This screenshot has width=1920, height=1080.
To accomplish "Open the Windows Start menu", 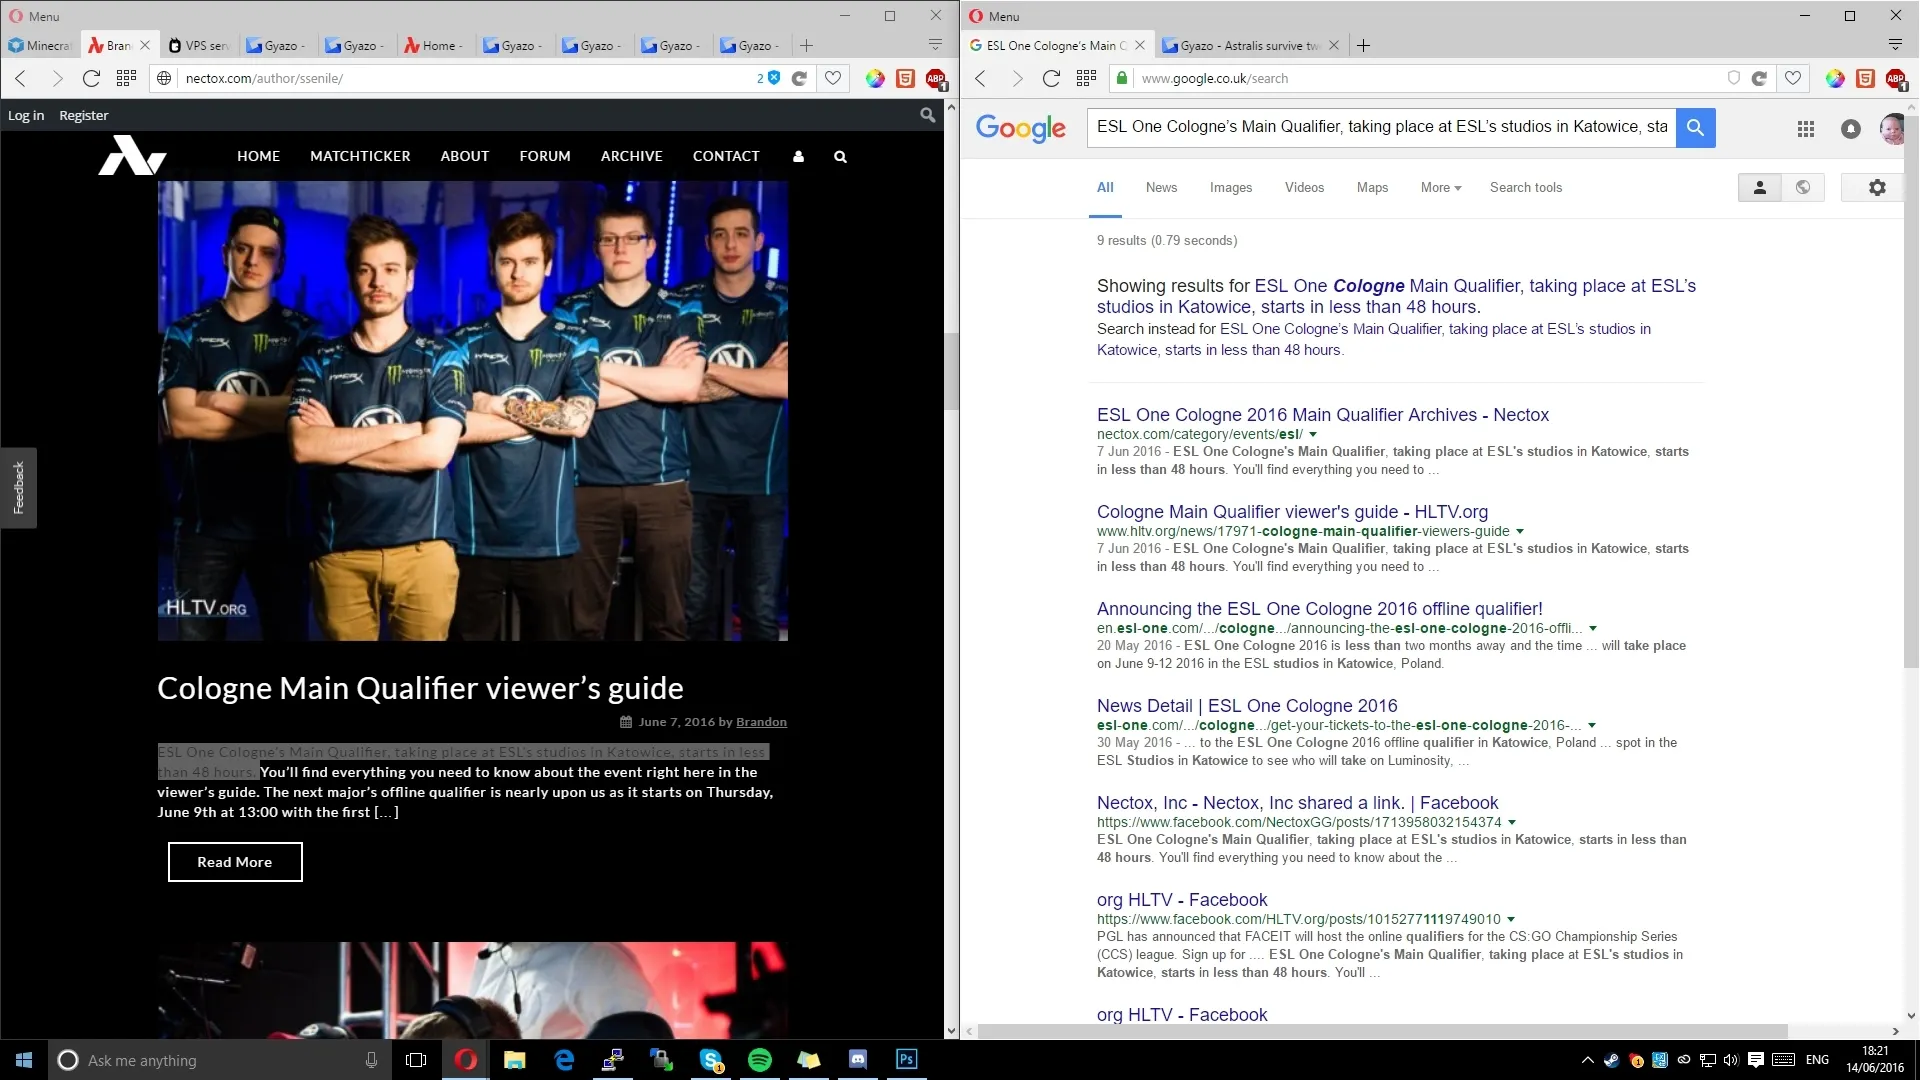I will tap(24, 1060).
